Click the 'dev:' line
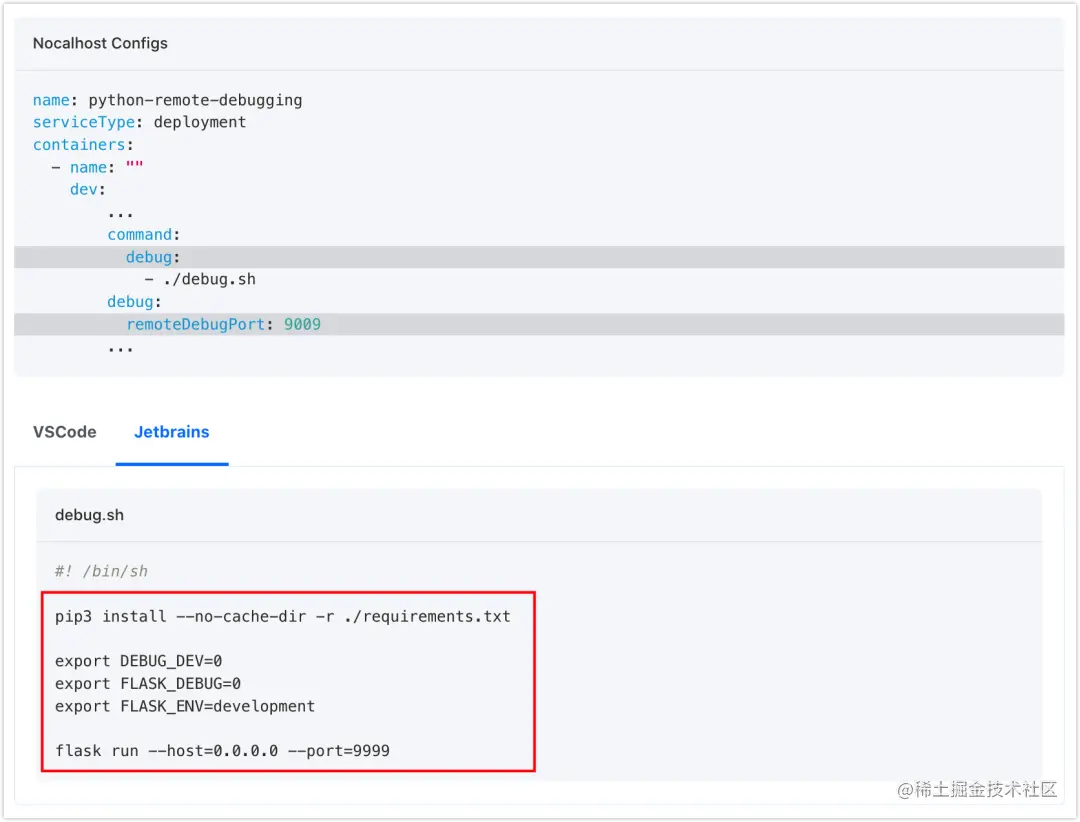 click(87, 189)
